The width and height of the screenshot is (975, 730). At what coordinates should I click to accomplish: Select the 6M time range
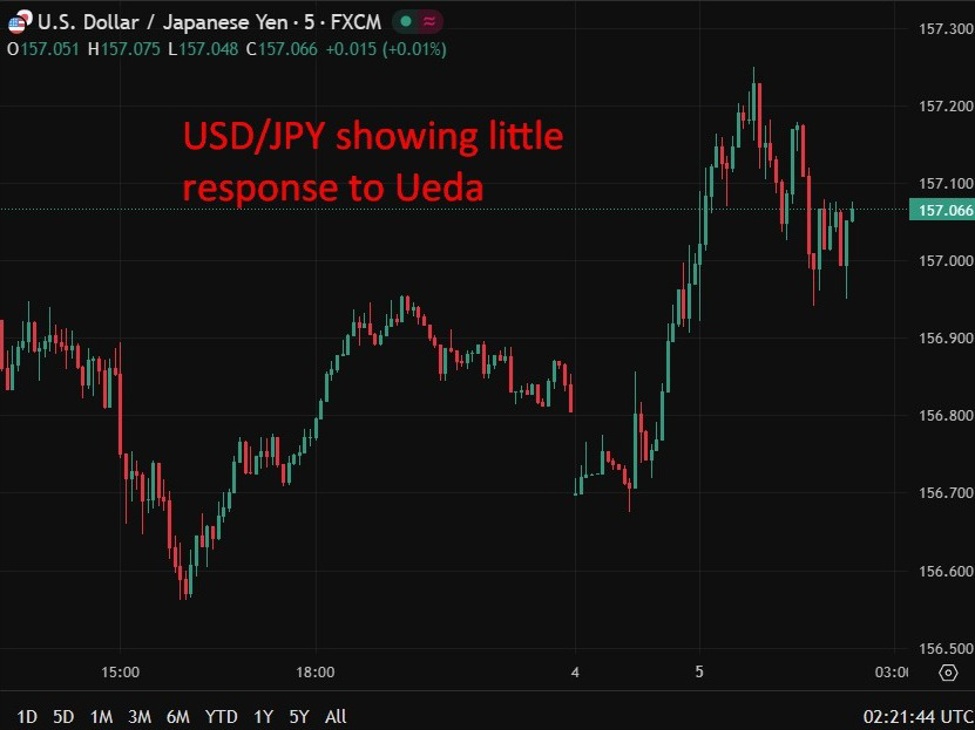coord(179,717)
